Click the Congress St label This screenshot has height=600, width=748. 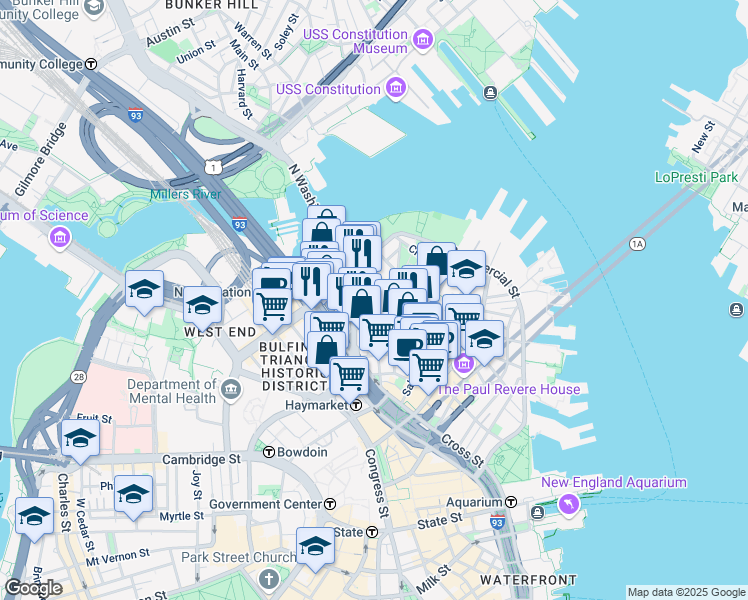377,483
